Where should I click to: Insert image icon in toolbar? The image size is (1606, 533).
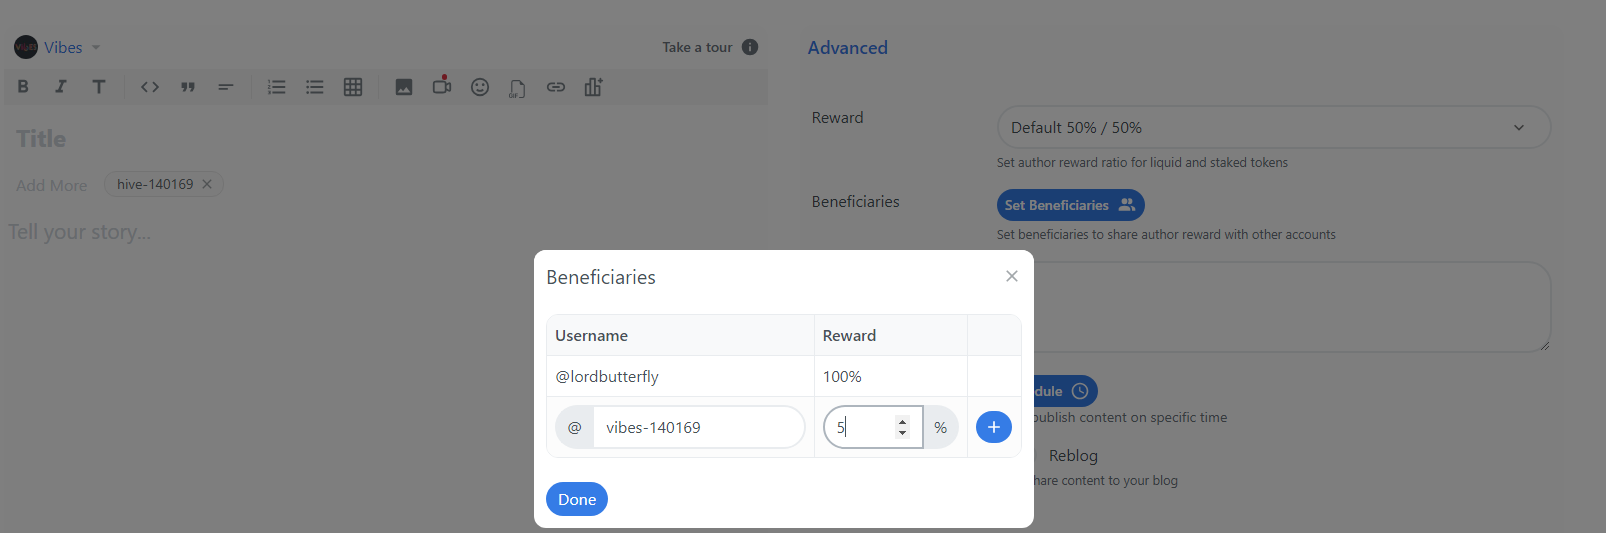tap(404, 87)
